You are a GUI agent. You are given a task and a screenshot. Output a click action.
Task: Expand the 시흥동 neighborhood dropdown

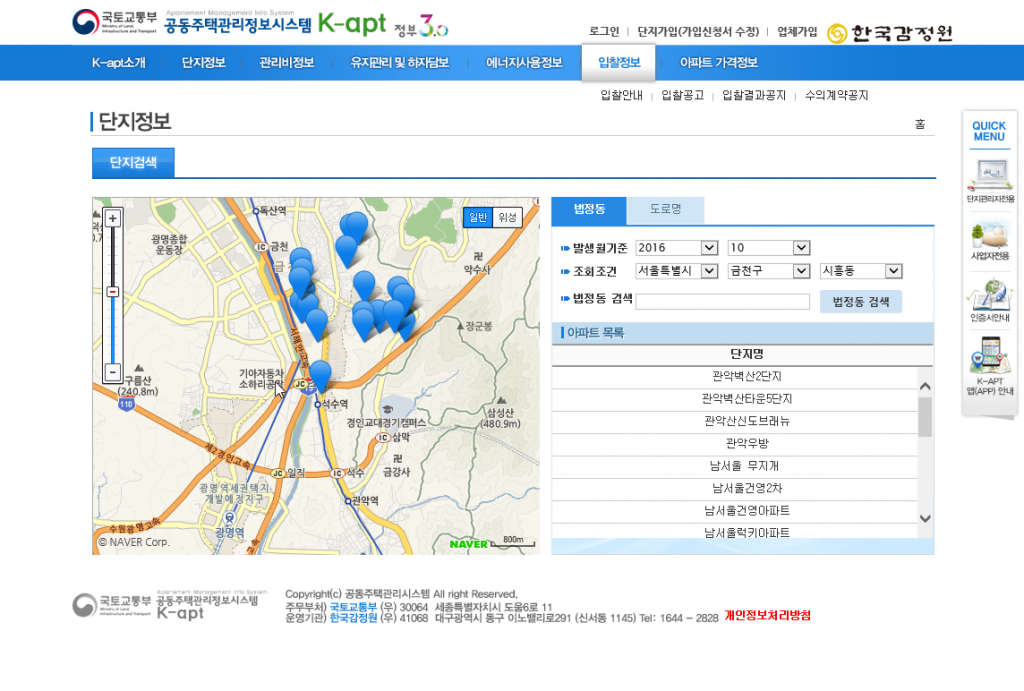(x=860, y=271)
